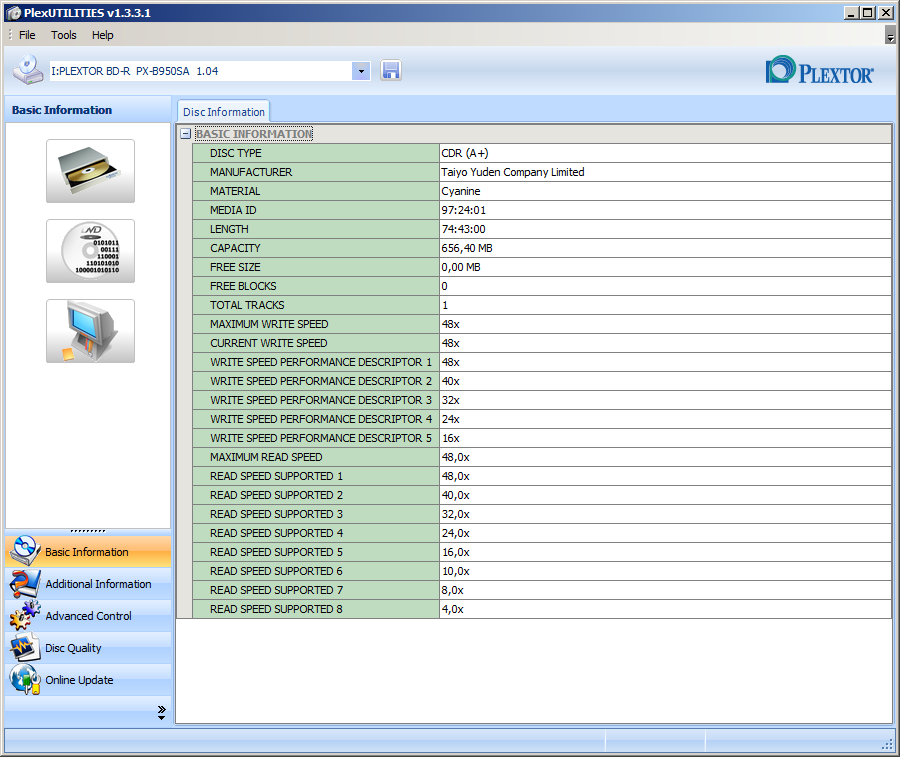900x757 pixels.
Task: Open the toolbar options arrow at menu bar end
Action: [x=890, y=37]
